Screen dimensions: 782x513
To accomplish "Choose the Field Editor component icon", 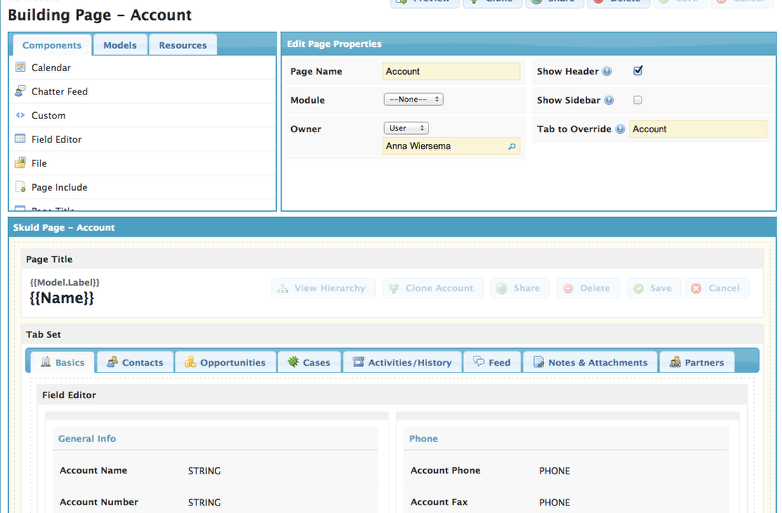I will (20, 139).
